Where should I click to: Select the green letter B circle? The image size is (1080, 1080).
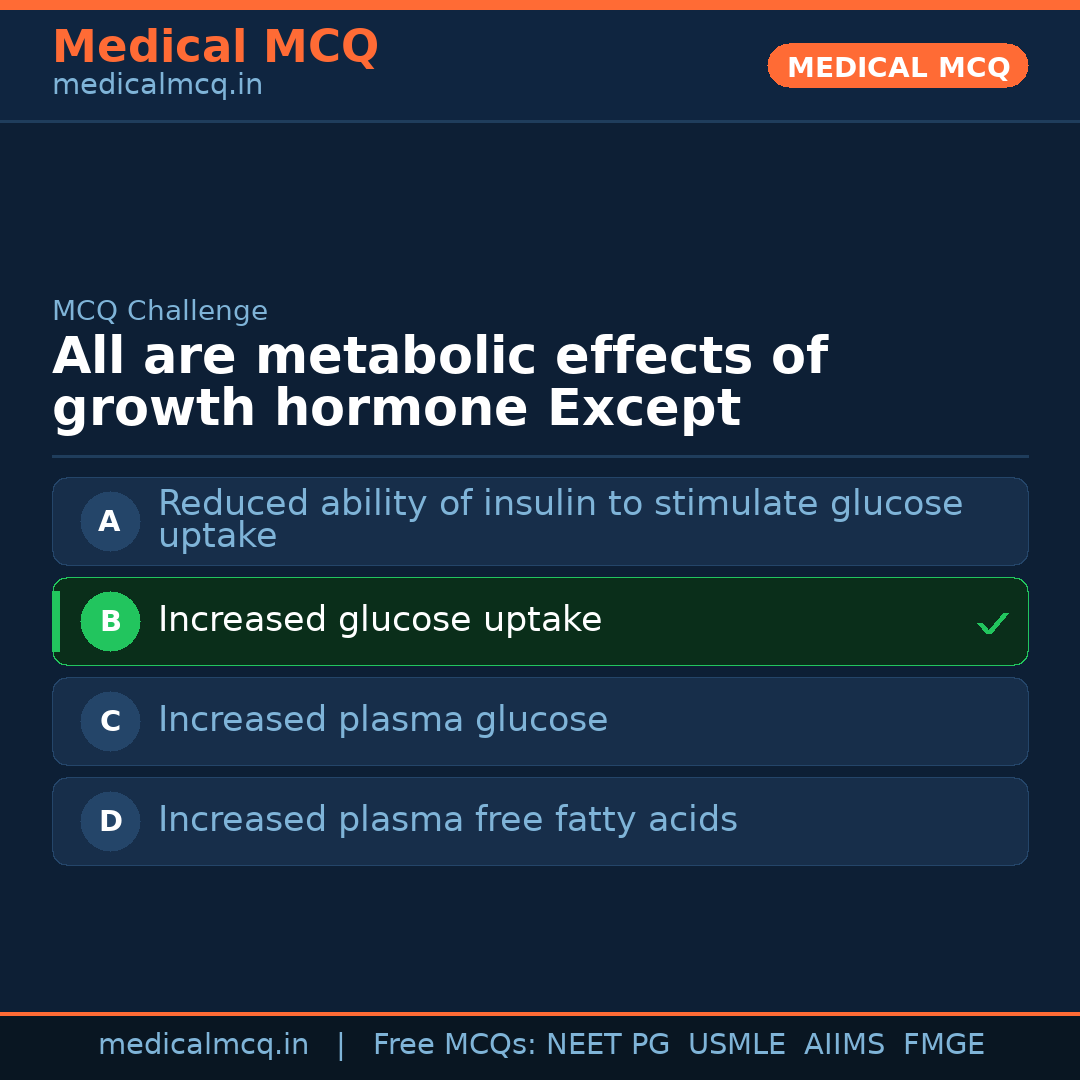pos(110,621)
